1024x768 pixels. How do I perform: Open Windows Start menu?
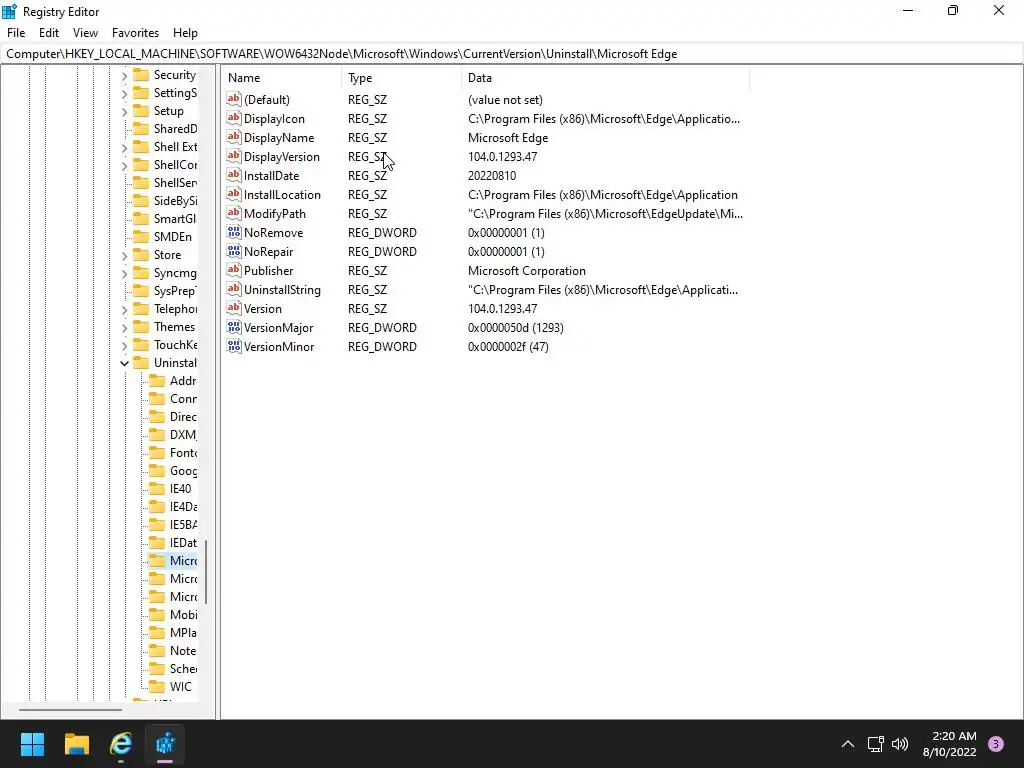point(32,744)
